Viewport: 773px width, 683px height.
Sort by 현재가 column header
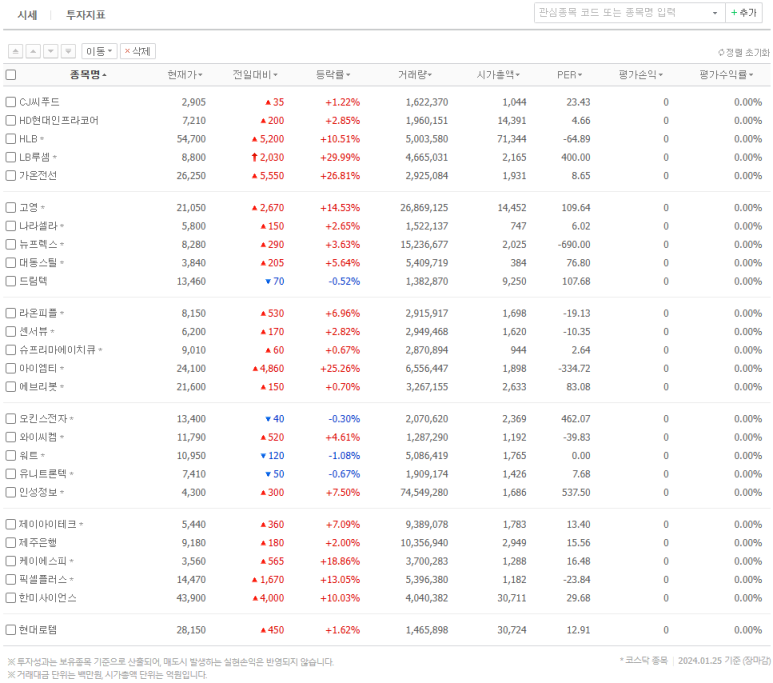[x=185, y=75]
